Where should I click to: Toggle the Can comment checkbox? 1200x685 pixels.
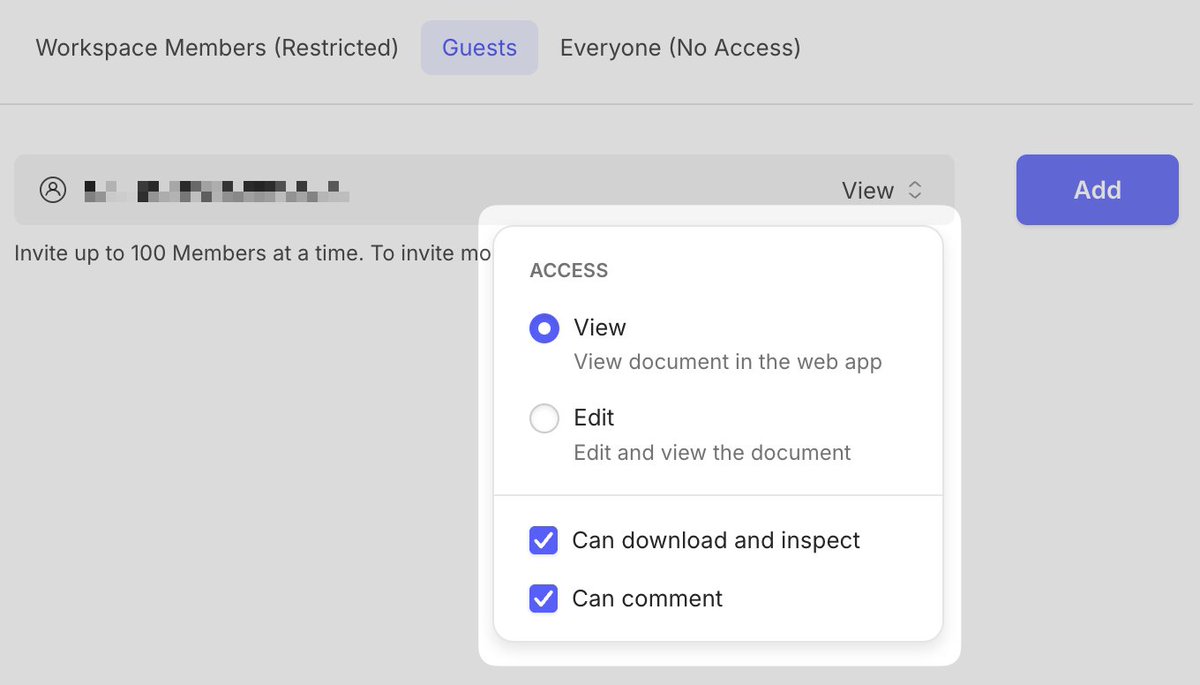[543, 599]
